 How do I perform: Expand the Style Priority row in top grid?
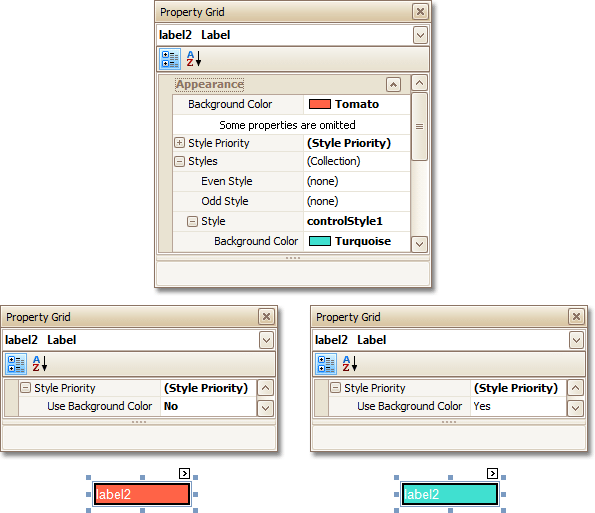coord(179,143)
